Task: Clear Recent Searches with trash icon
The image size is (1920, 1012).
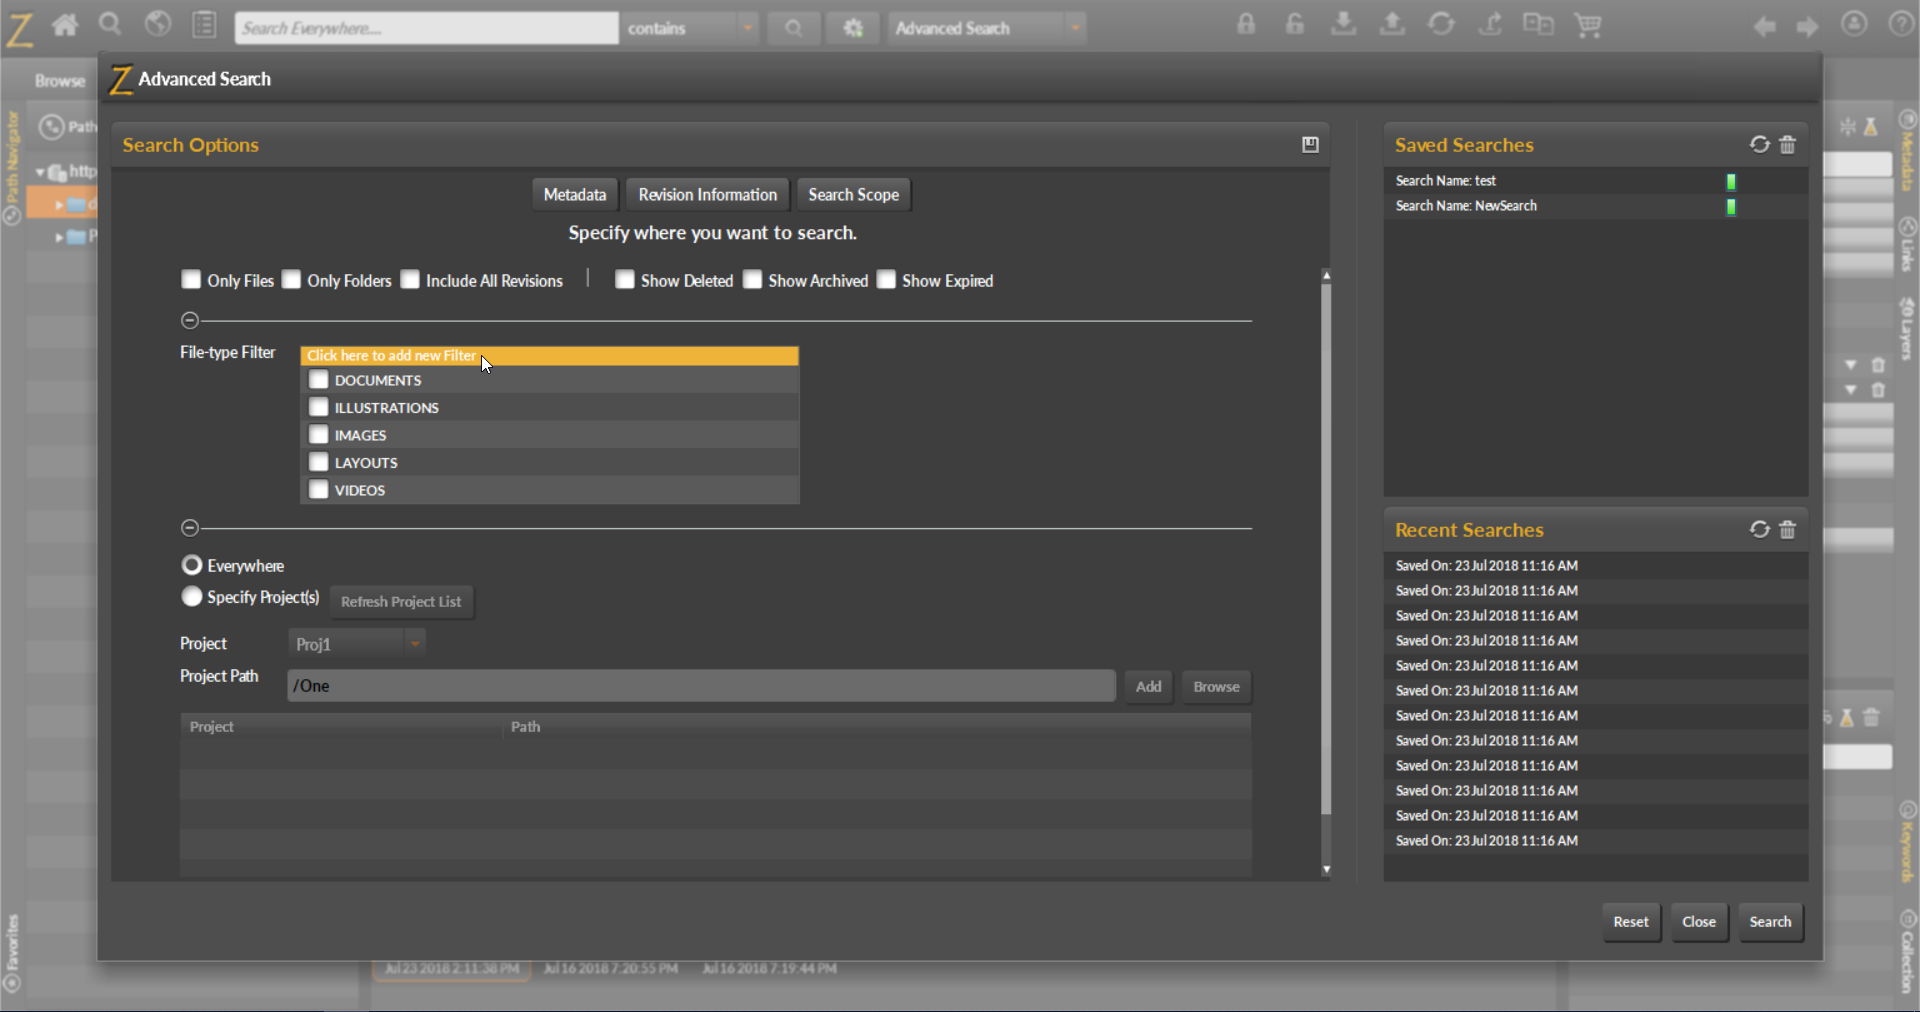Action: tap(1788, 530)
